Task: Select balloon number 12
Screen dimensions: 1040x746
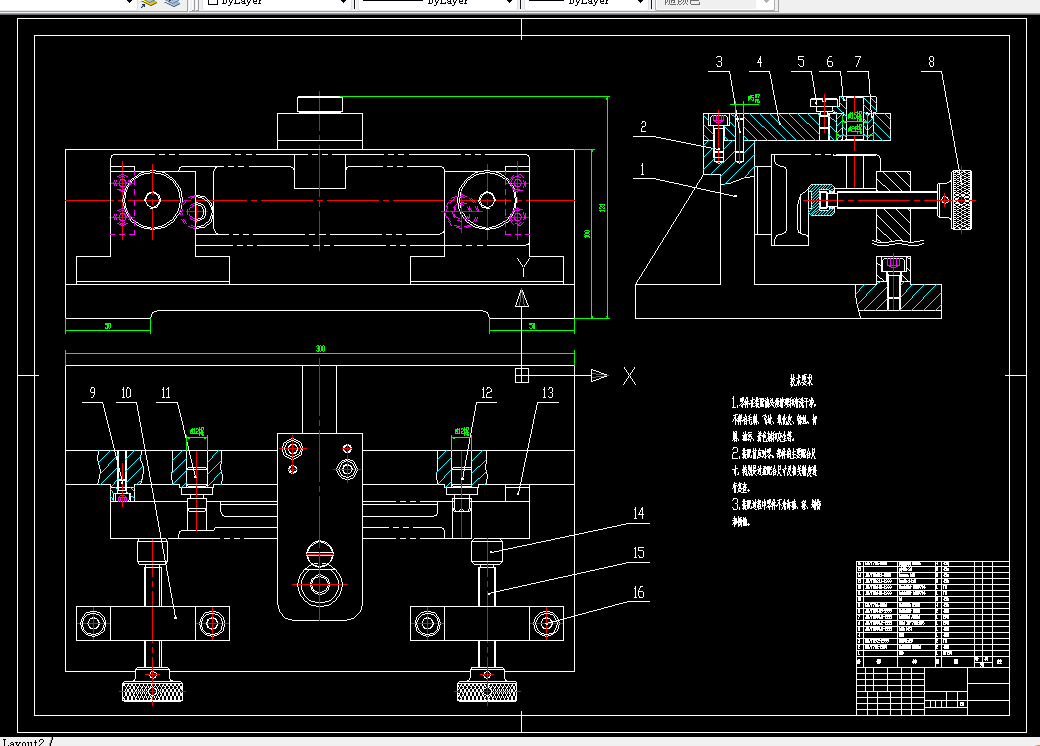Action: (x=486, y=393)
